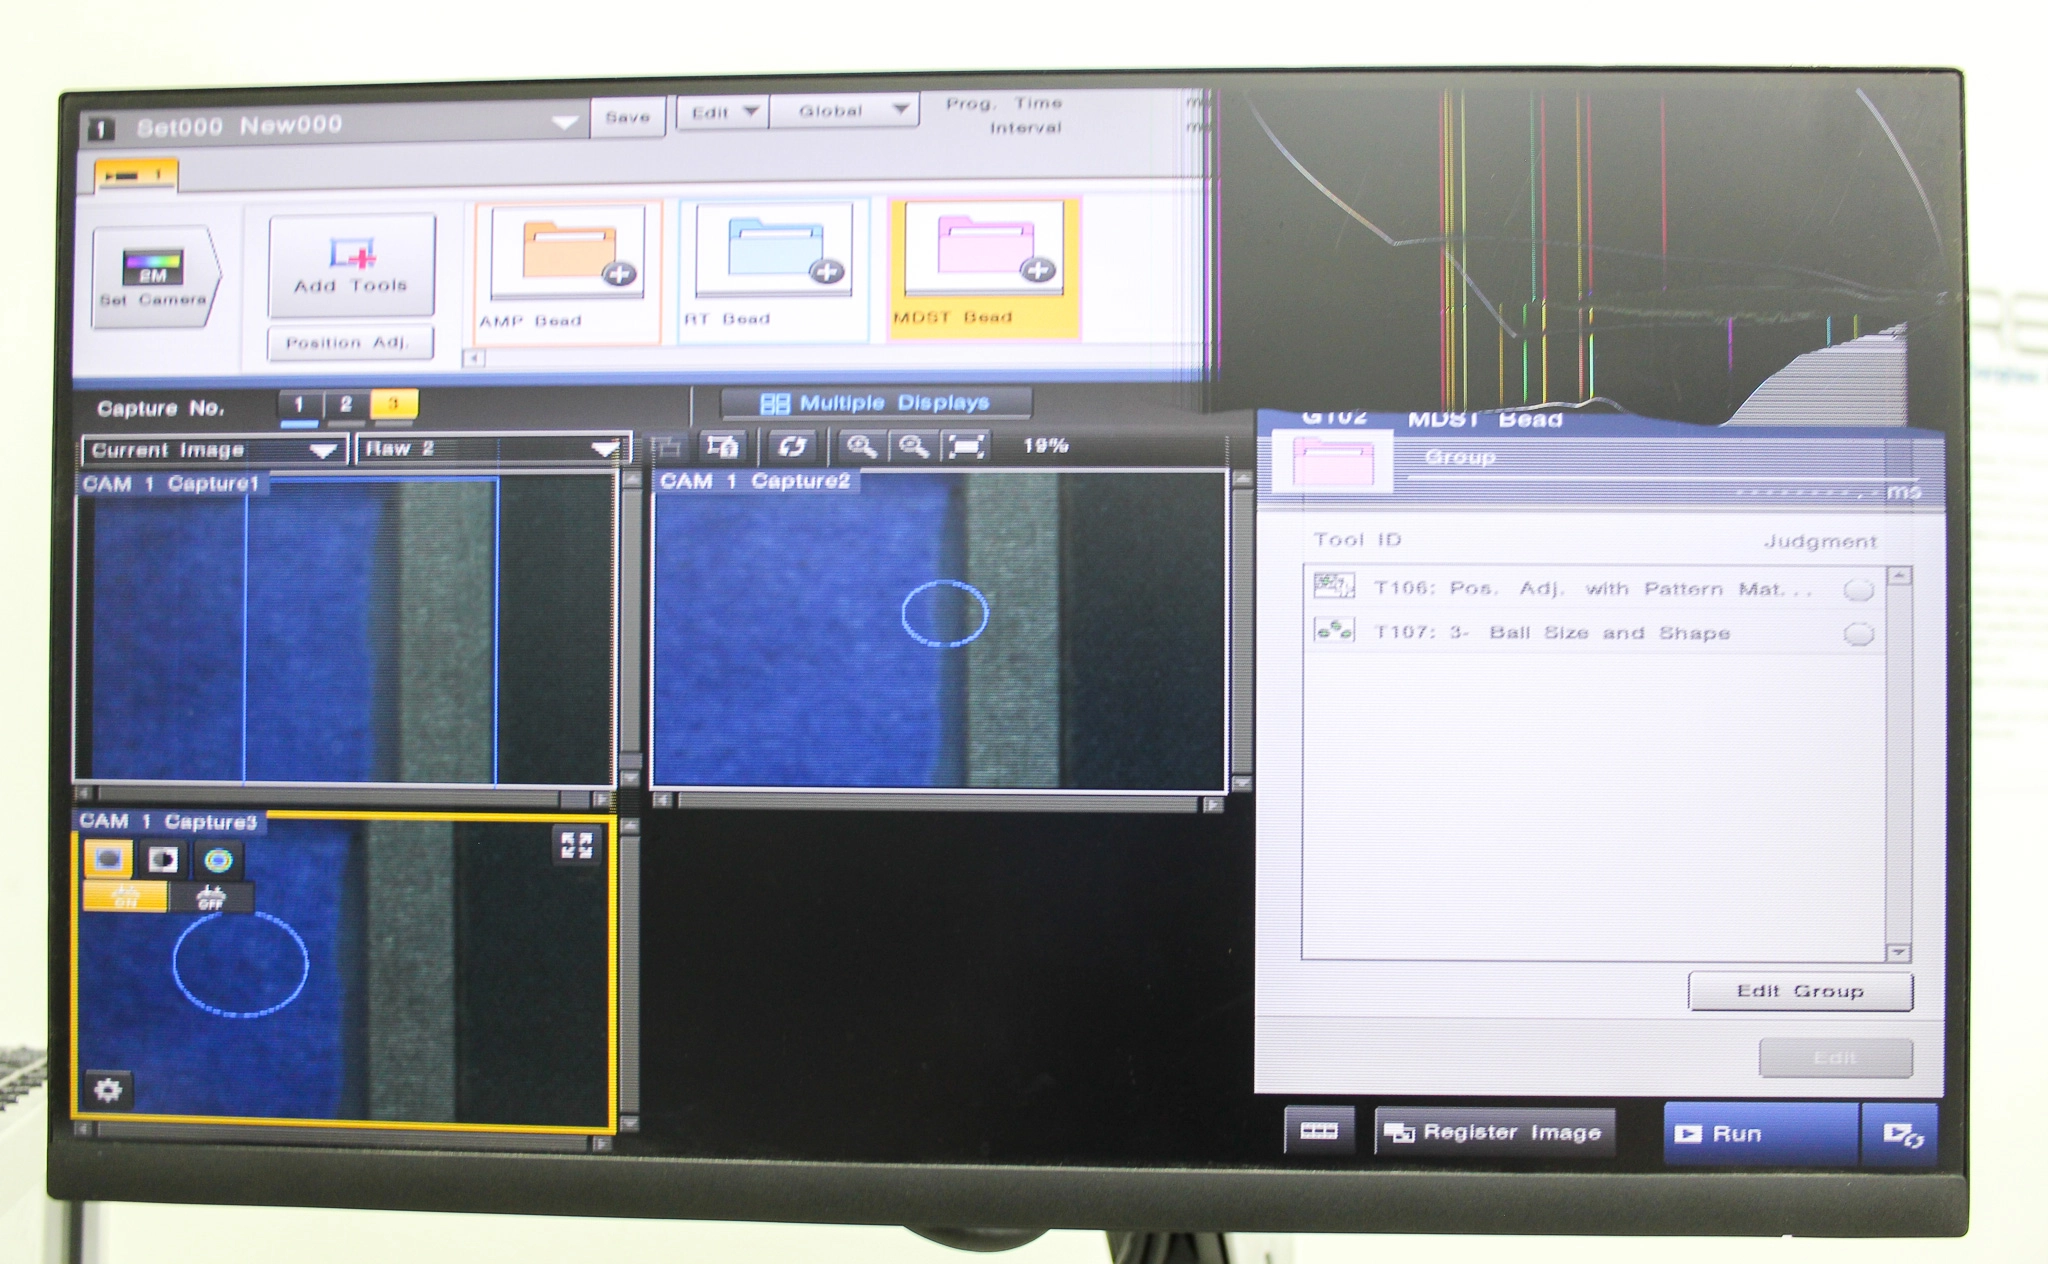Click the greyed-out Edit button
Screen dimensions: 2048x1264
[x=1835, y=1058]
